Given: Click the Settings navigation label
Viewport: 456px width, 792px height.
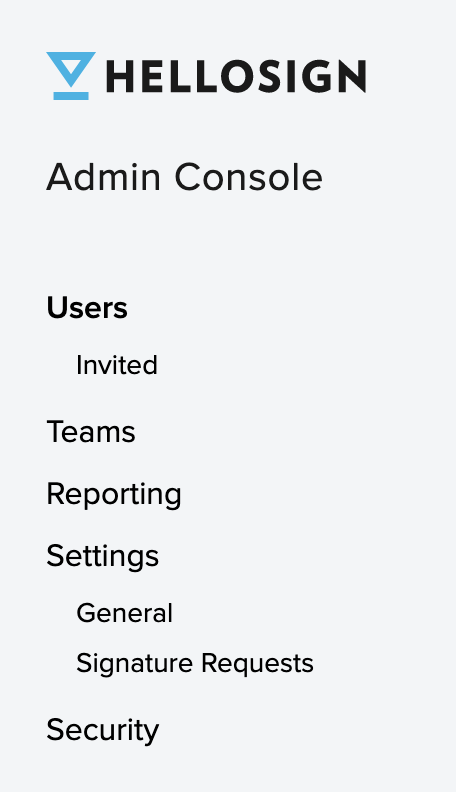Looking at the screenshot, I should [103, 557].
